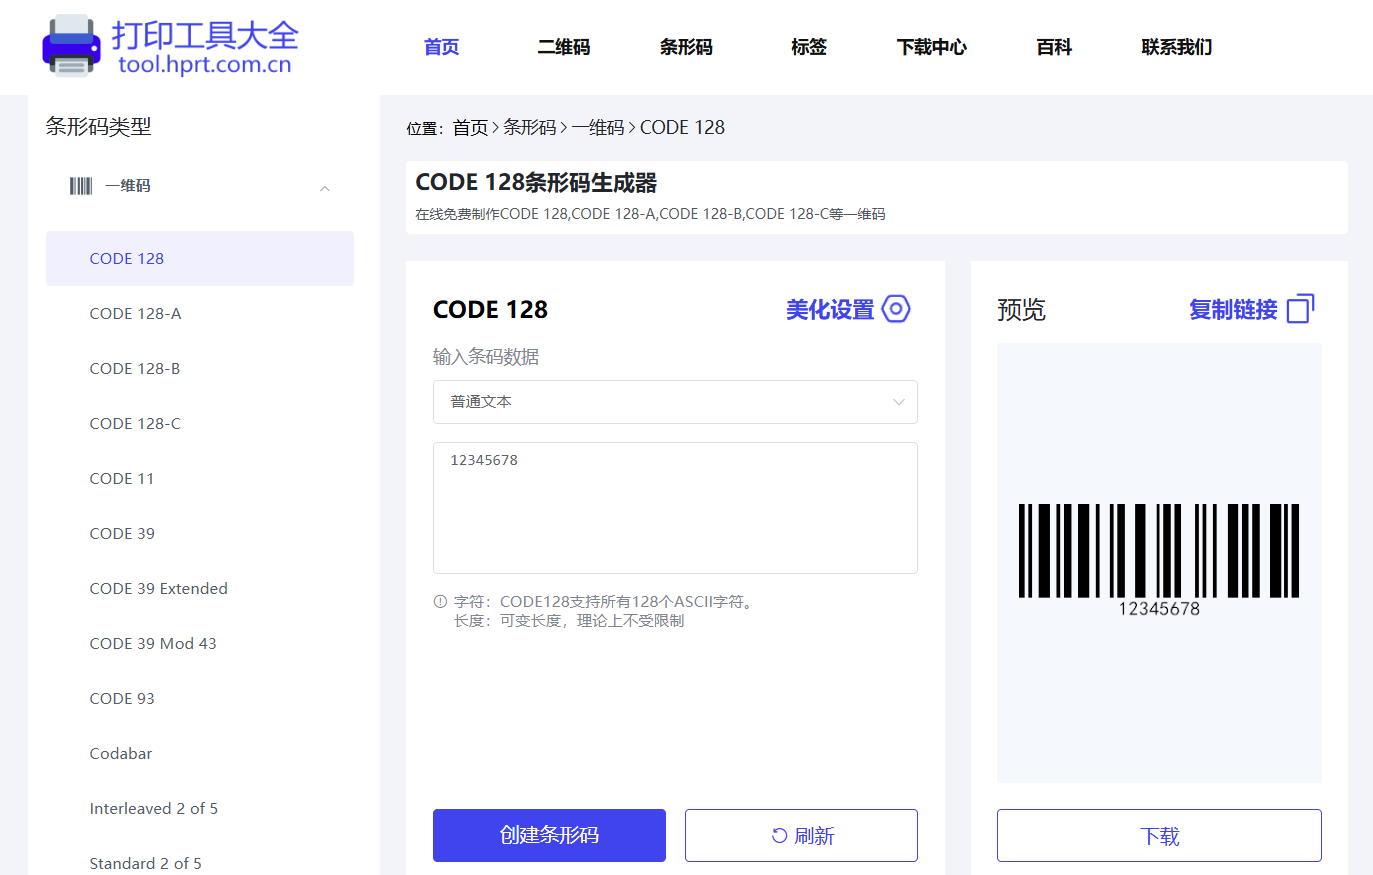
Task: Open the 下载中心 navigation tab
Action: (x=932, y=47)
